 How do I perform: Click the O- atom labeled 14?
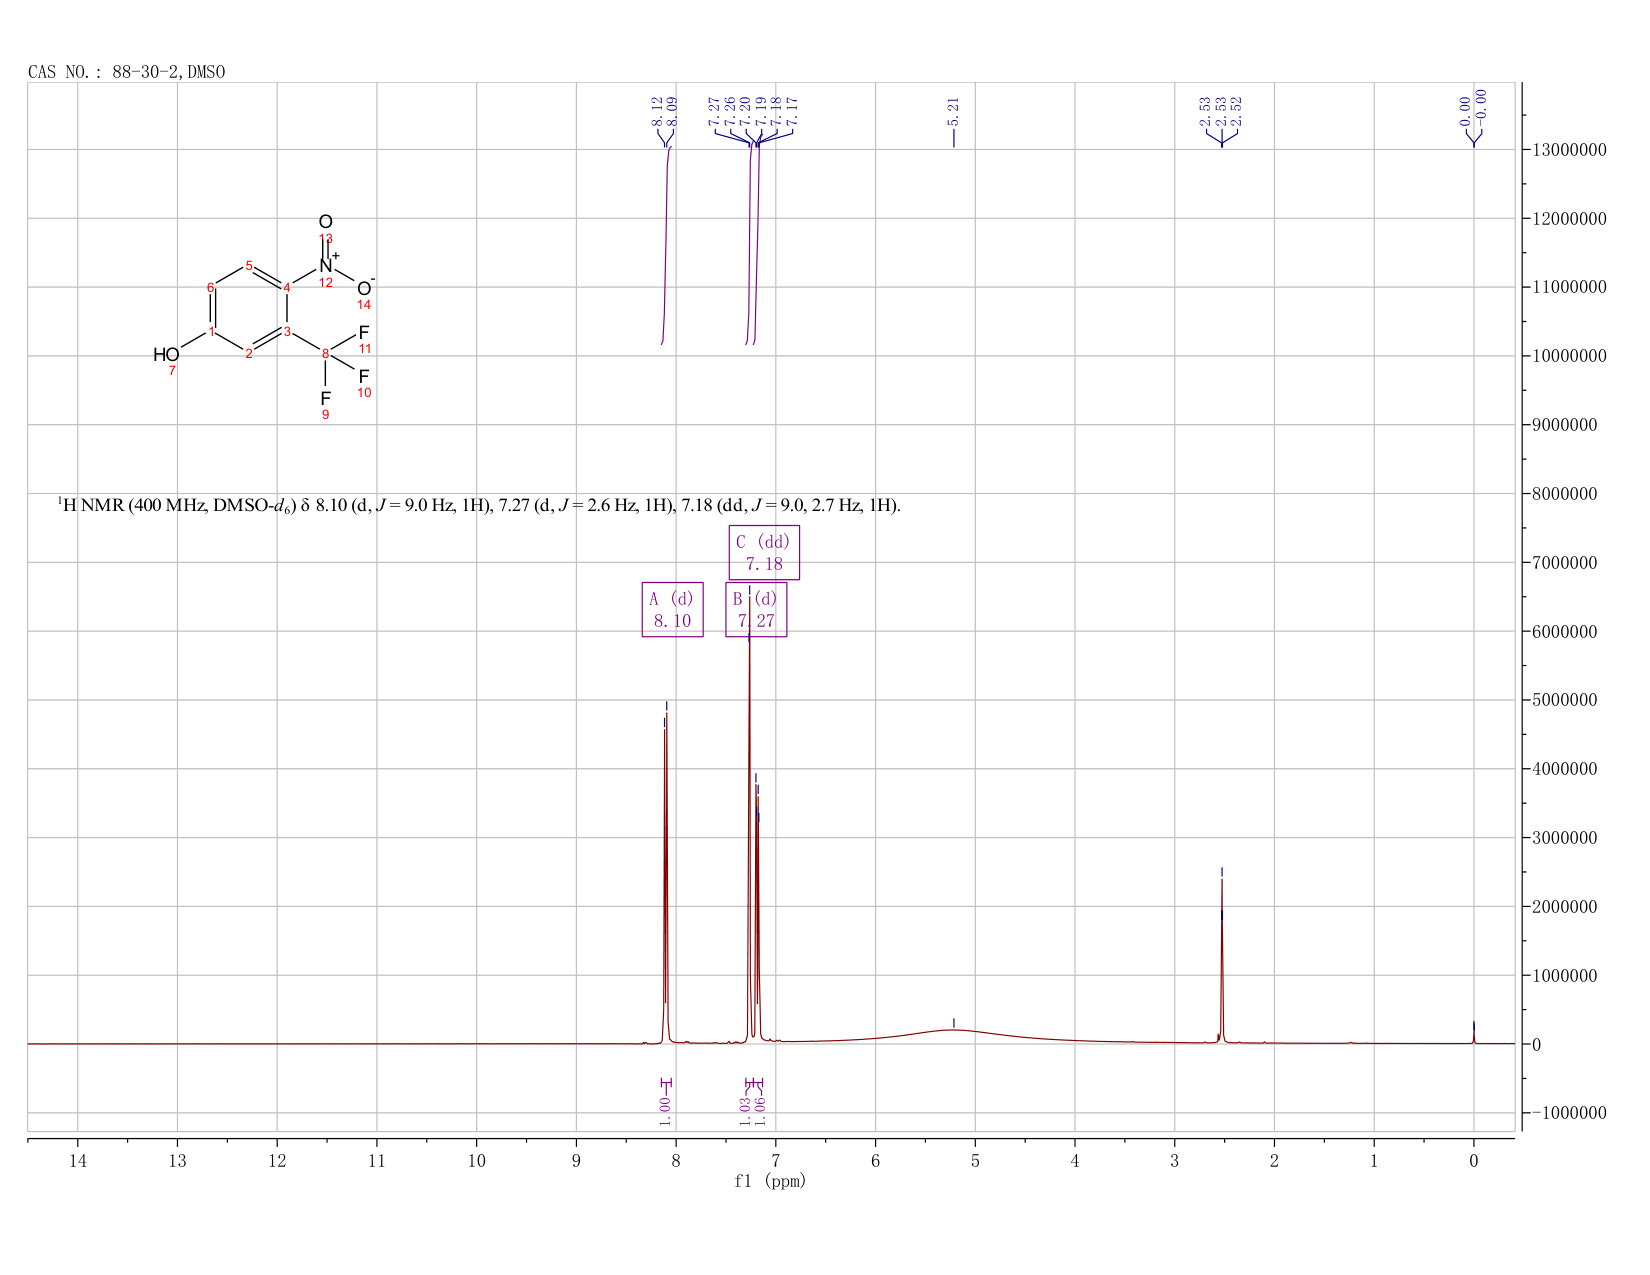click(x=365, y=288)
